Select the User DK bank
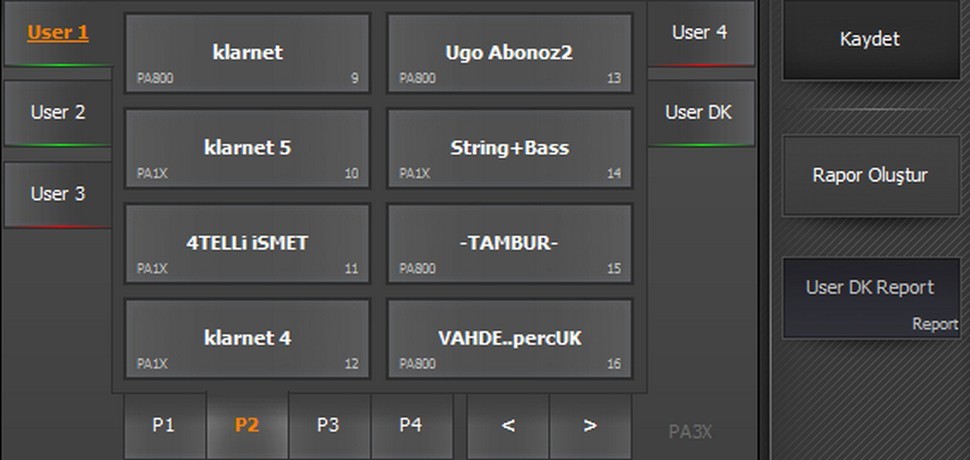Screen dimensions: 970x460 (699, 112)
